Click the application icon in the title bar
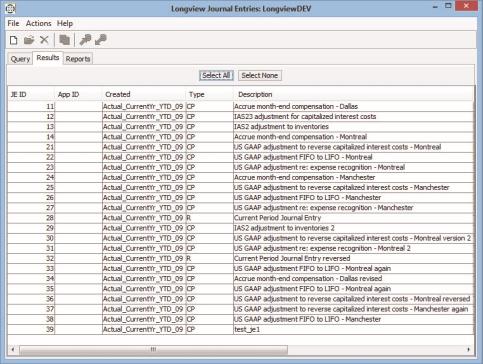 pos(10,8)
